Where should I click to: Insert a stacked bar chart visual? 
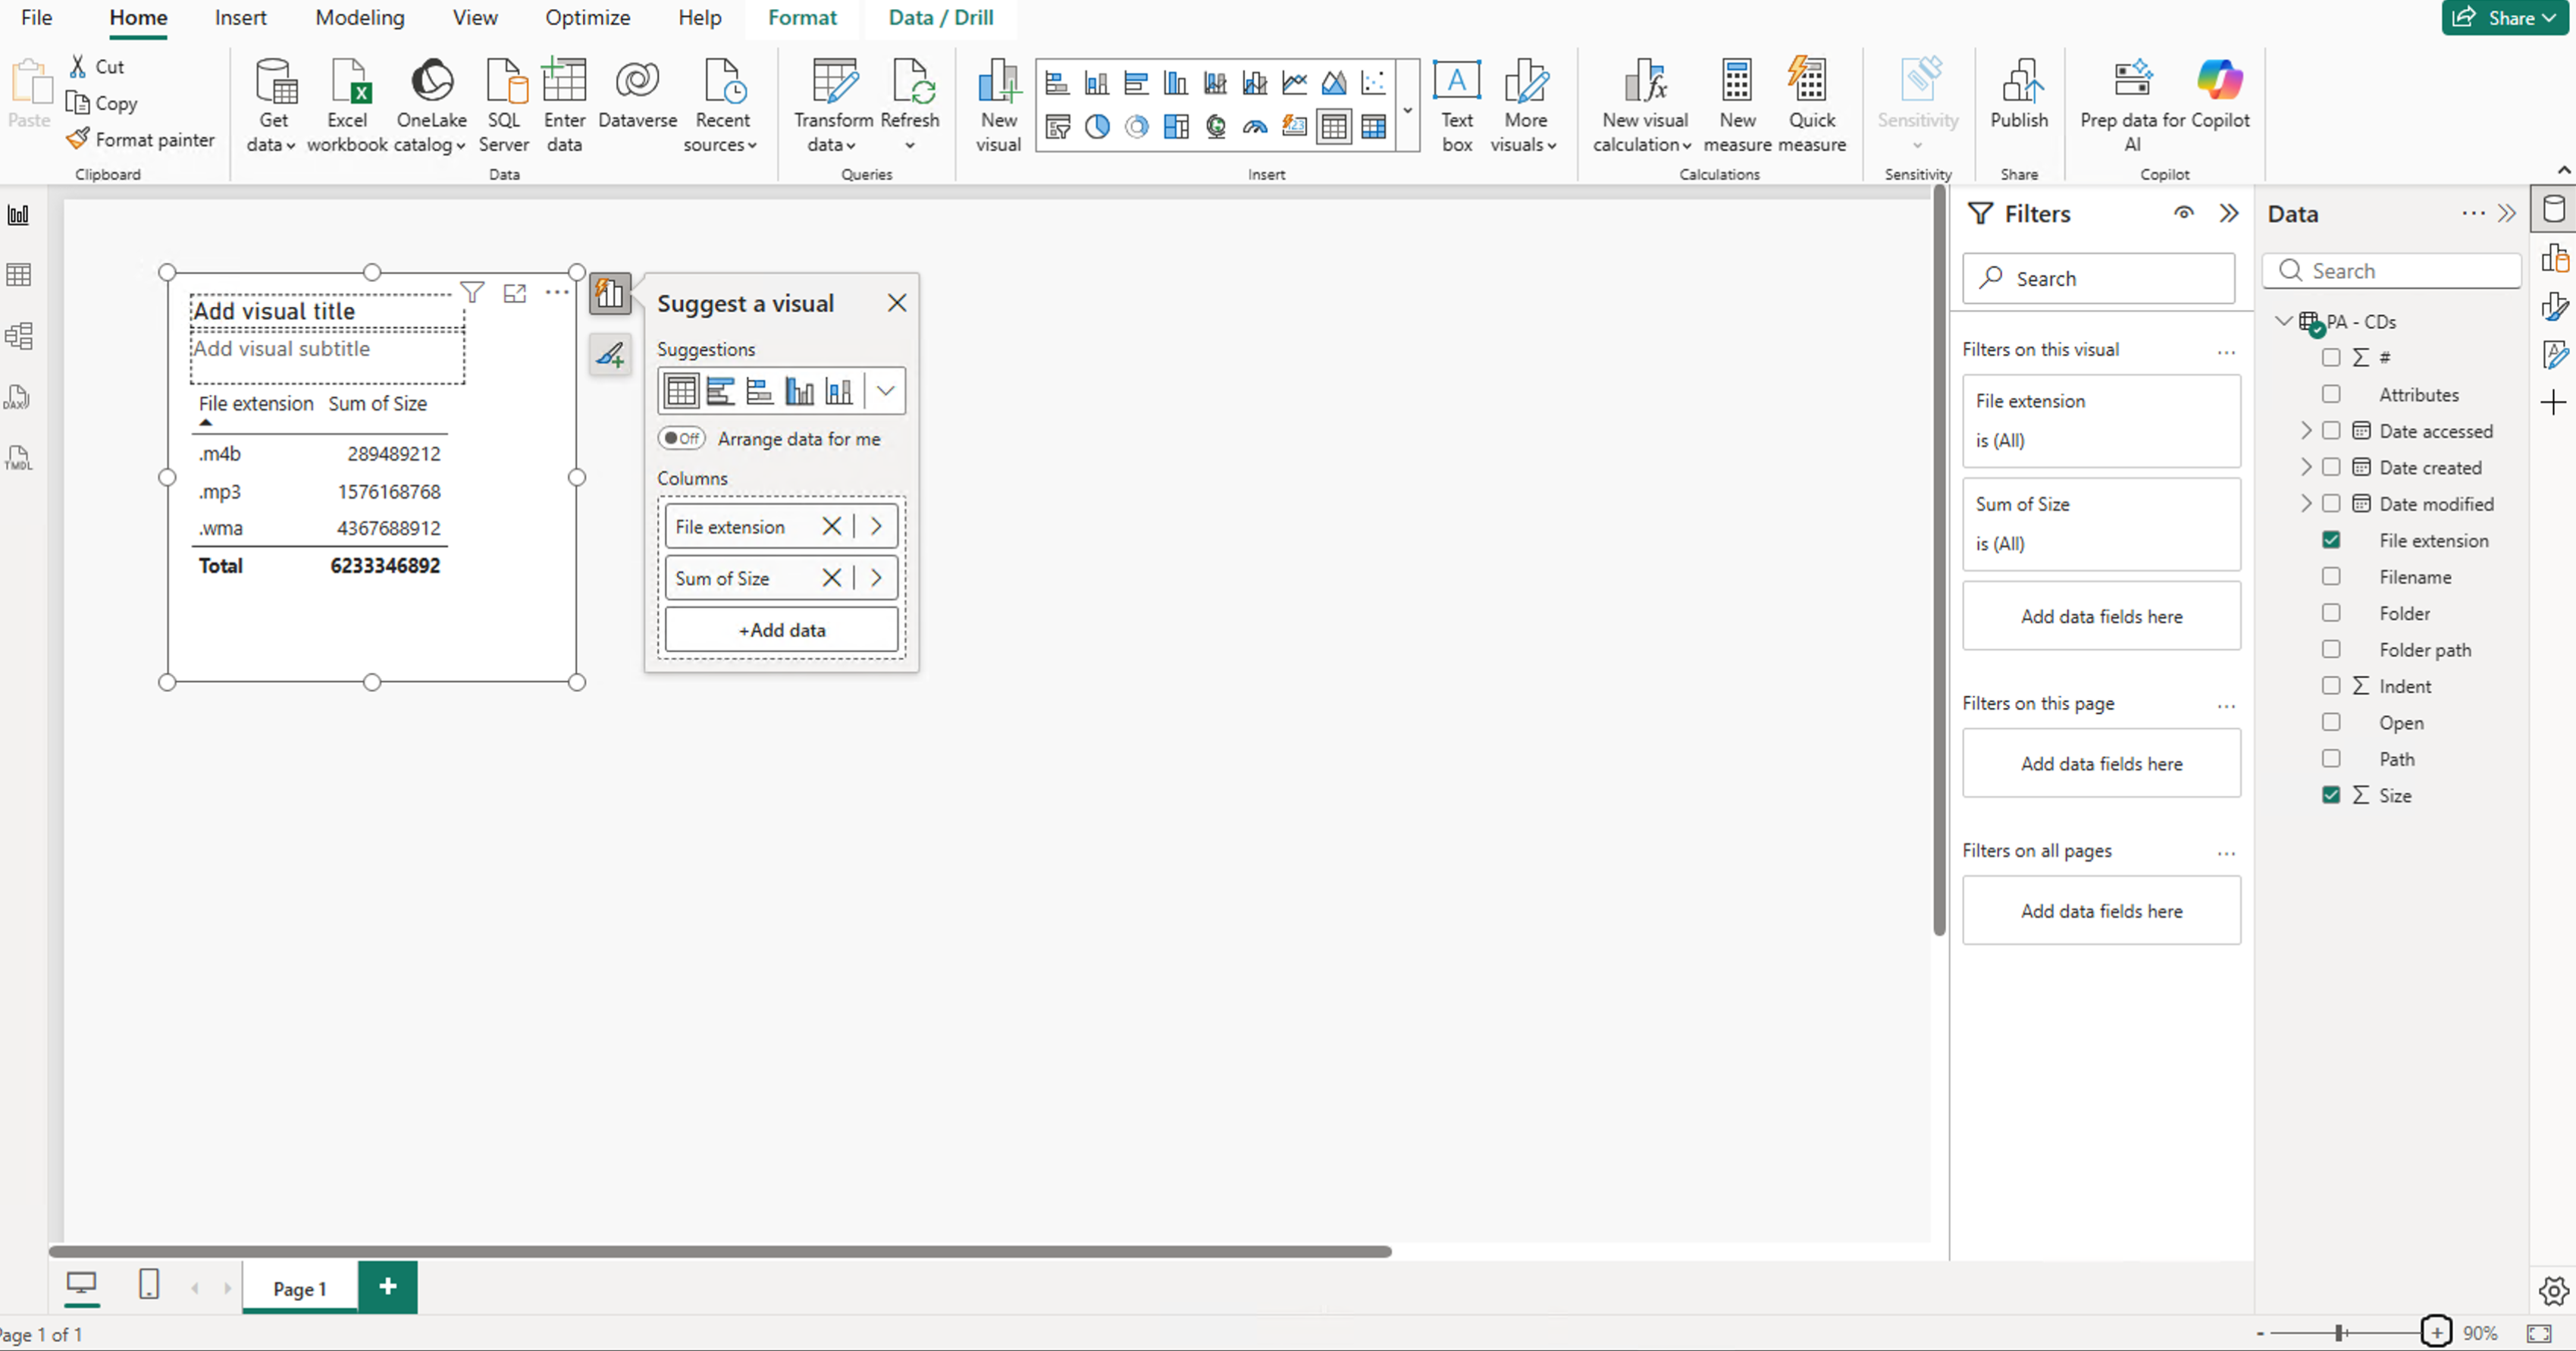[1057, 83]
